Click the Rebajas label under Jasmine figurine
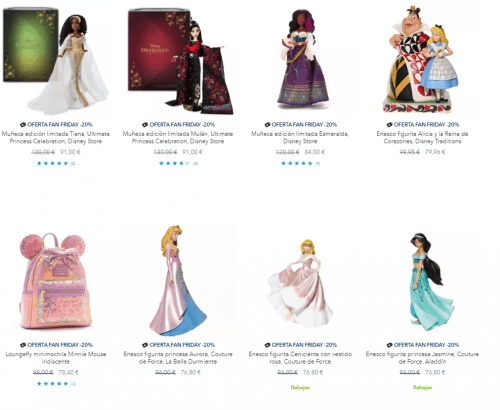This screenshot has height=410, width=500. click(x=422, y=387)
